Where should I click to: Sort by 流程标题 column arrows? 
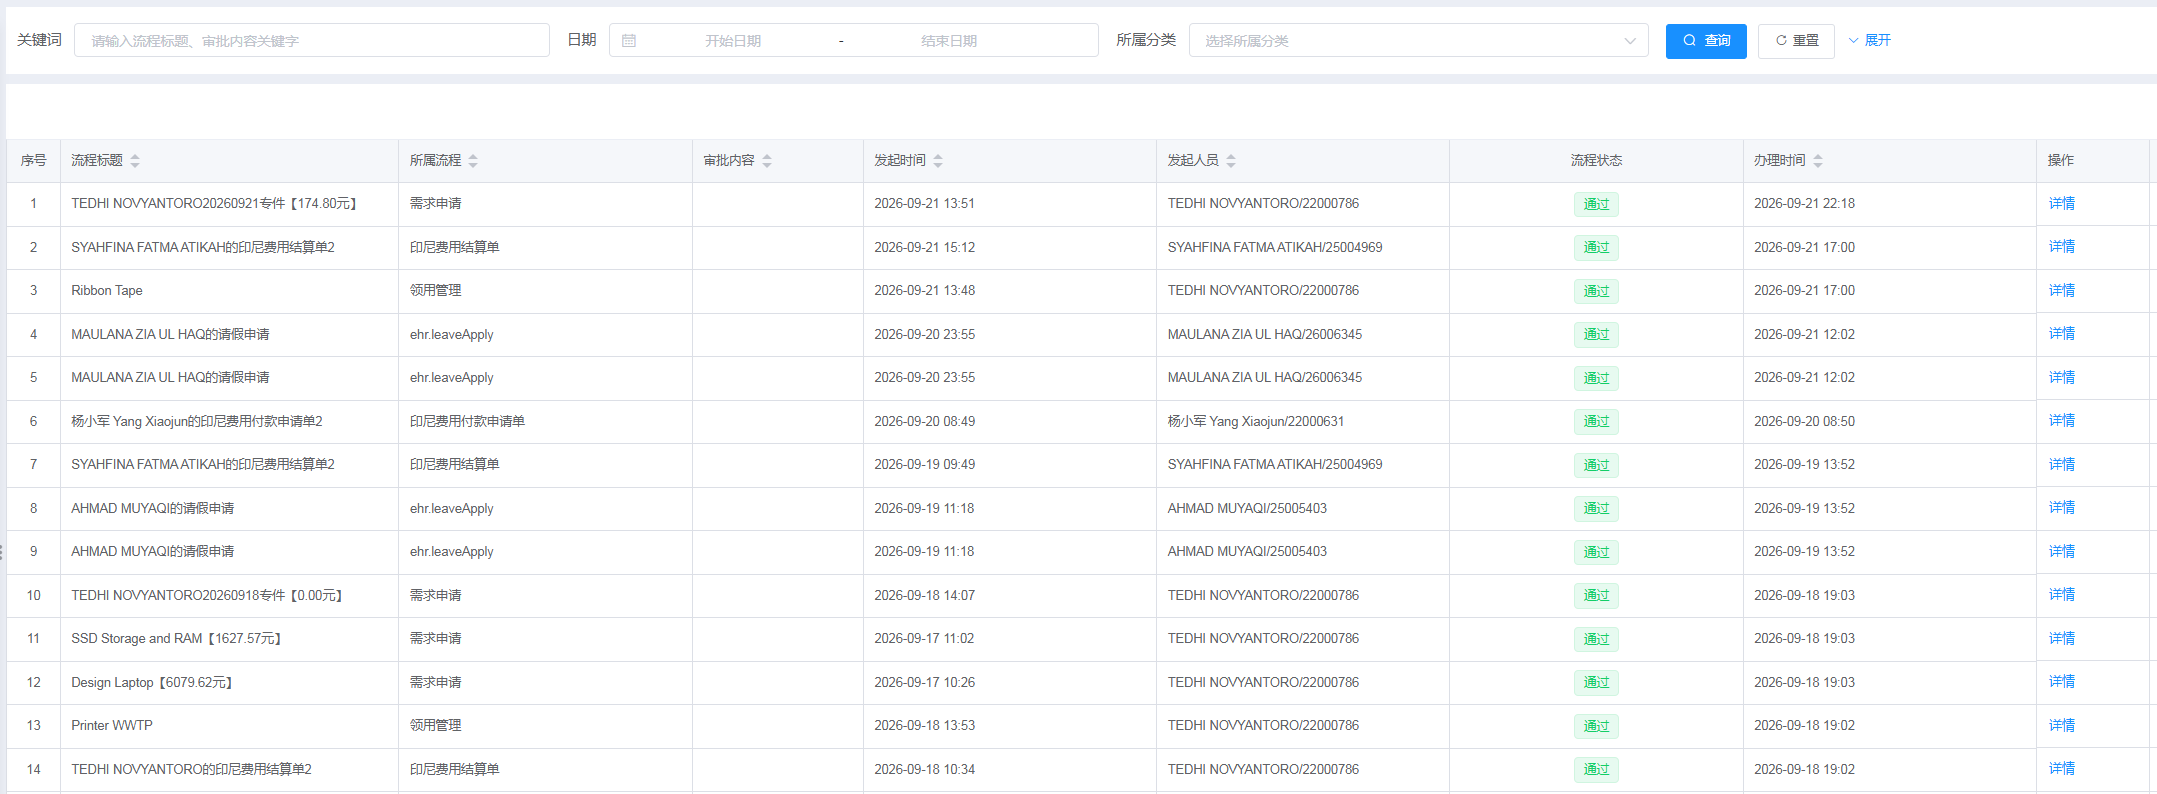[x=135, y=161]
